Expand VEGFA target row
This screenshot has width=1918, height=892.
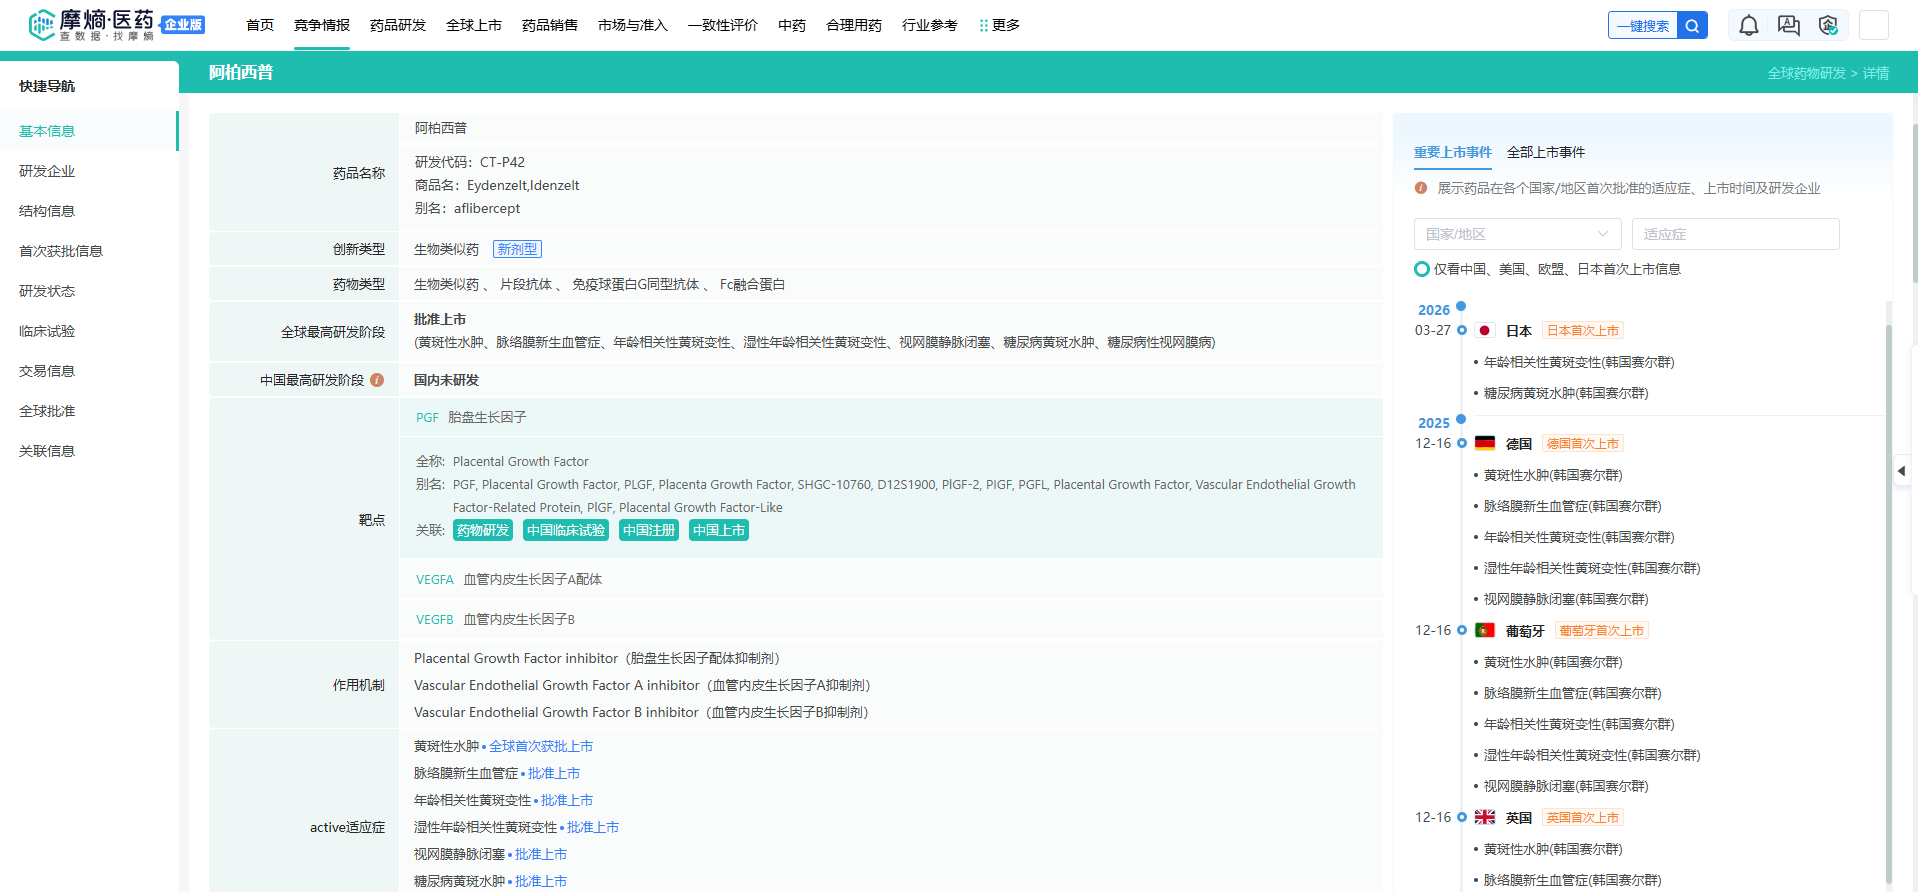[891, 579]
